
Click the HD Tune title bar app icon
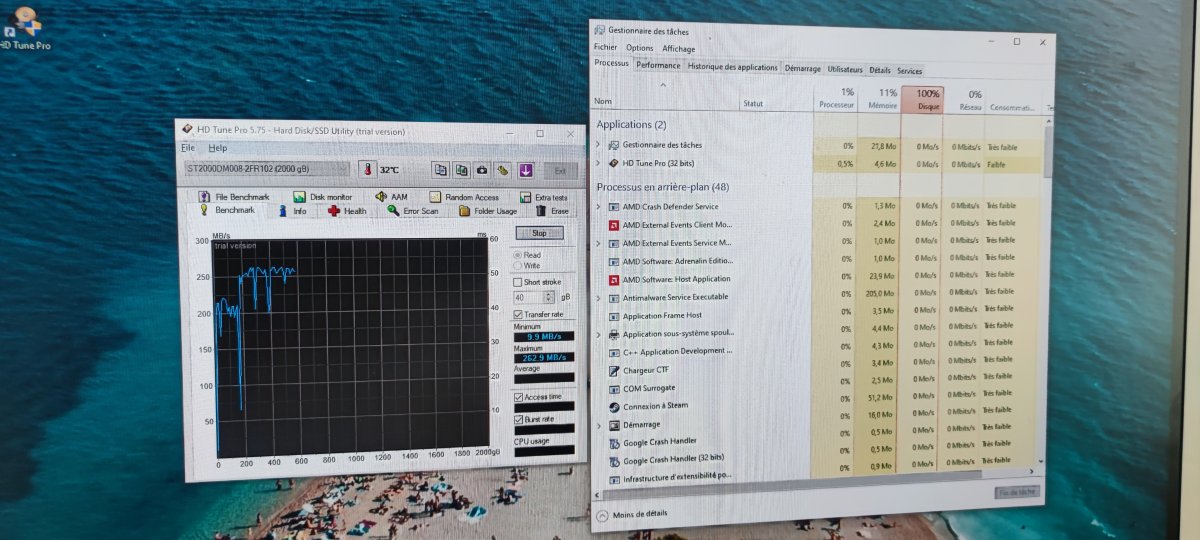186,130
